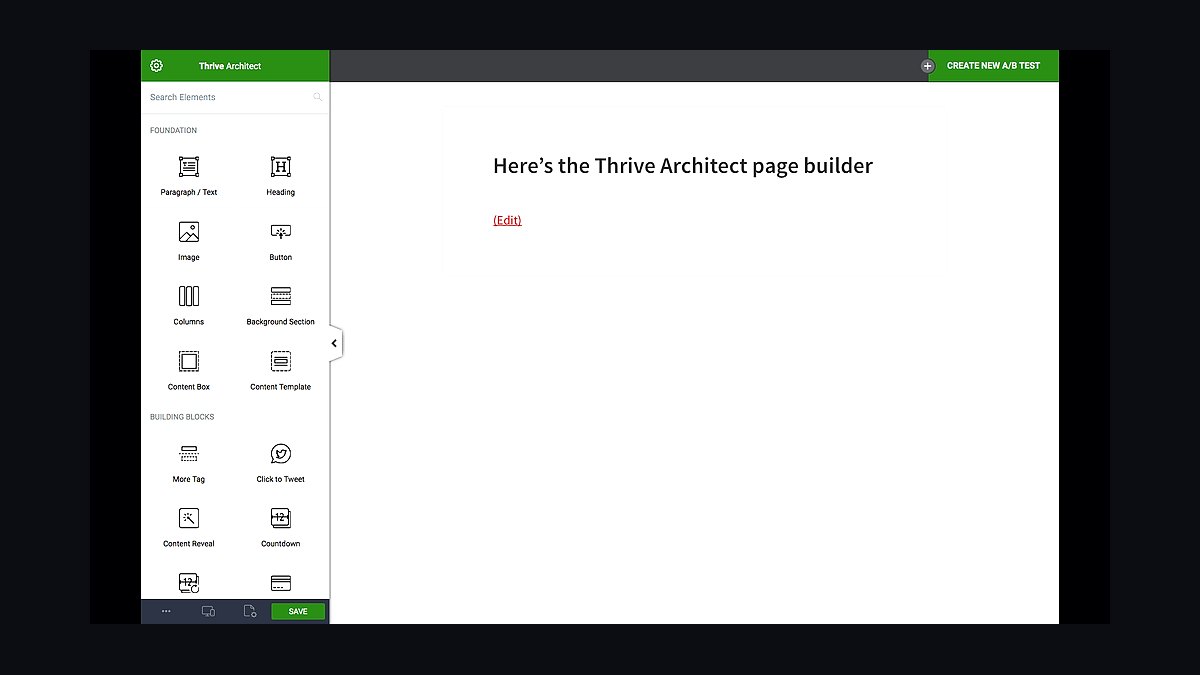Click the Thrive Architect title

click(x=230, y=66)
